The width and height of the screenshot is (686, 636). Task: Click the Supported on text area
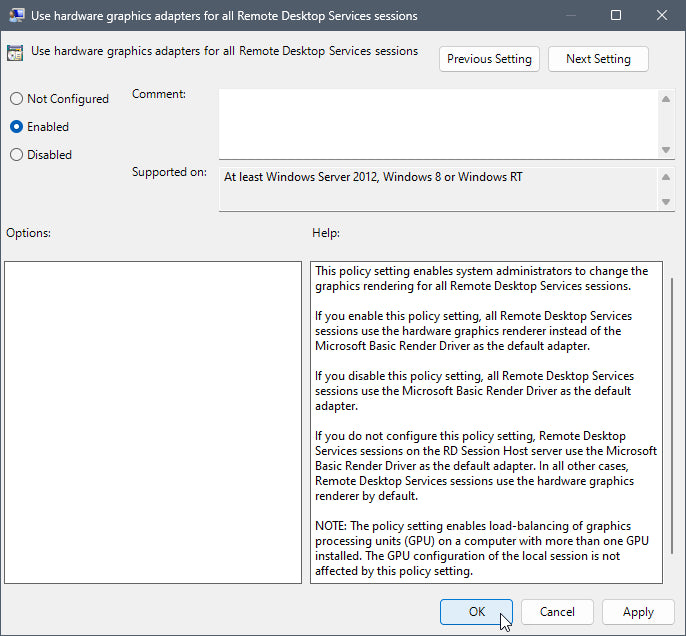pyautogui.click(x=438, y=189)
